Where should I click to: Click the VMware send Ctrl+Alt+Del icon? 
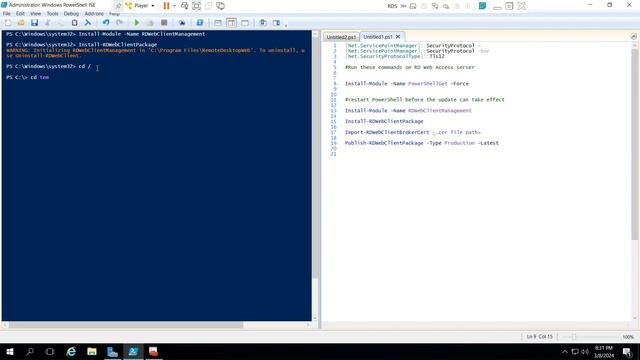[x=184, y=6]
